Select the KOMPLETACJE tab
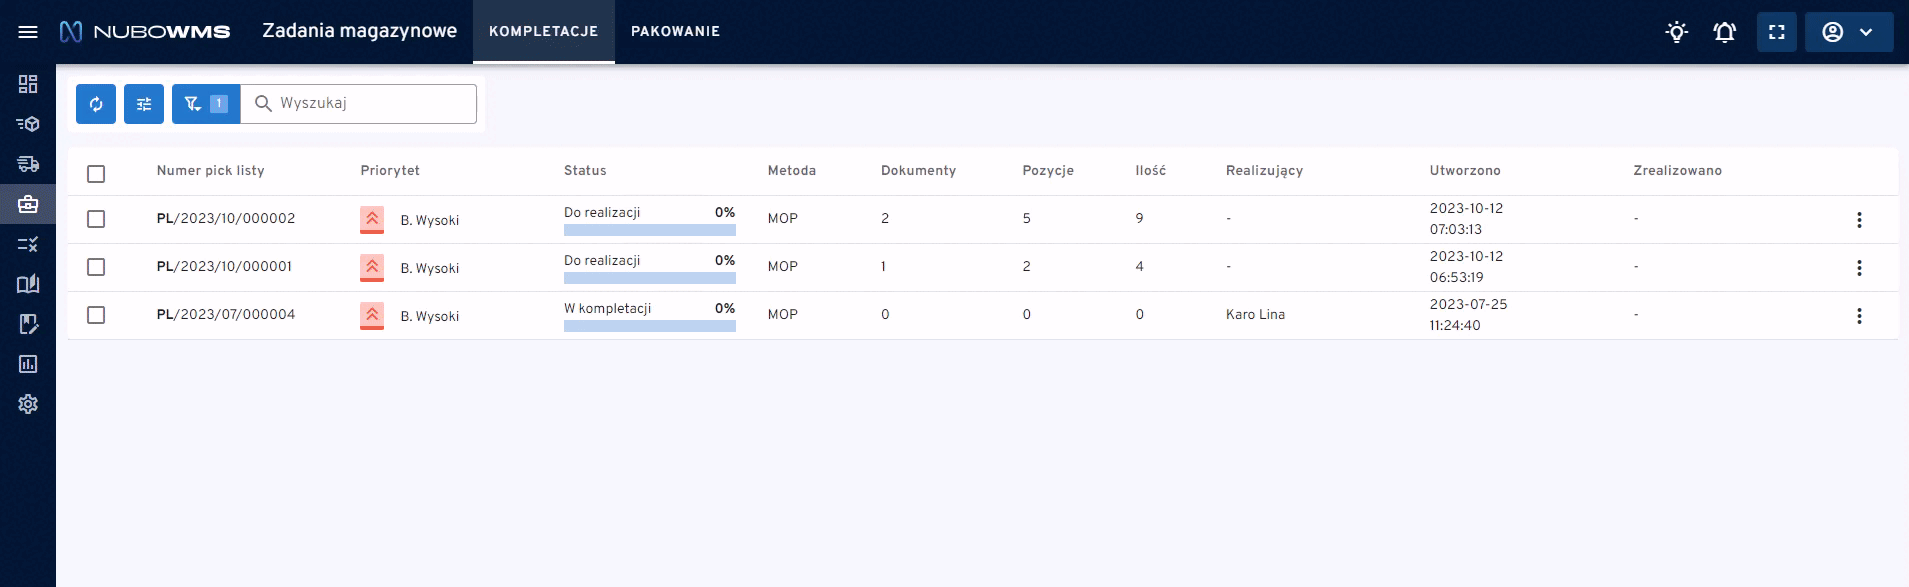Screen dimensions: 1909x587 pyautogui.click(x=543, y=32)
